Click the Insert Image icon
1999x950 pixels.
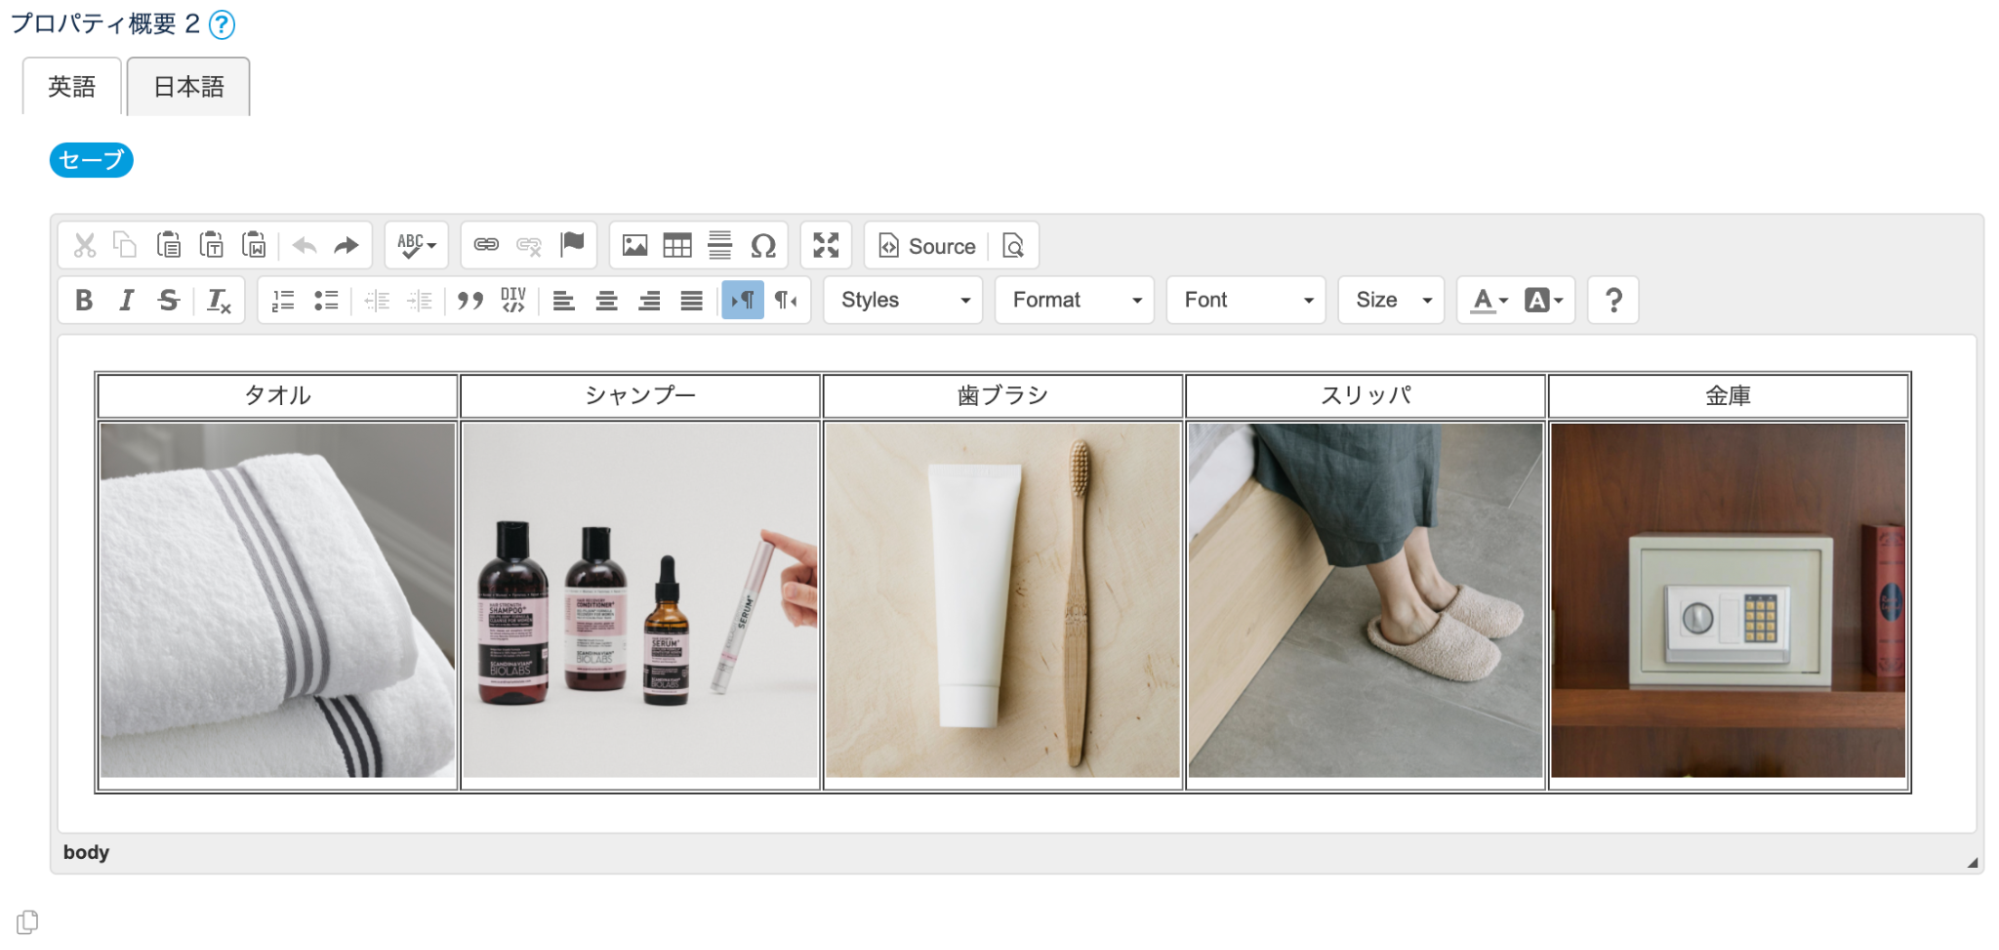(635, 245)
